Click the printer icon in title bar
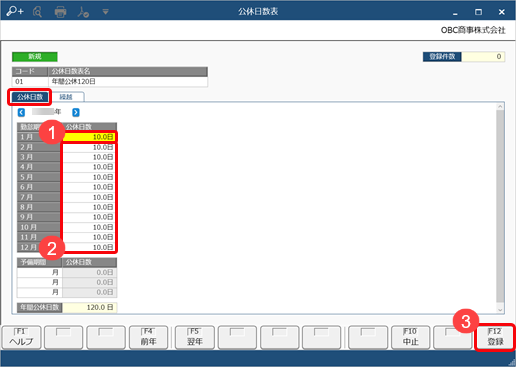This screenshot has width=516, height=367. tap(60, 12)
